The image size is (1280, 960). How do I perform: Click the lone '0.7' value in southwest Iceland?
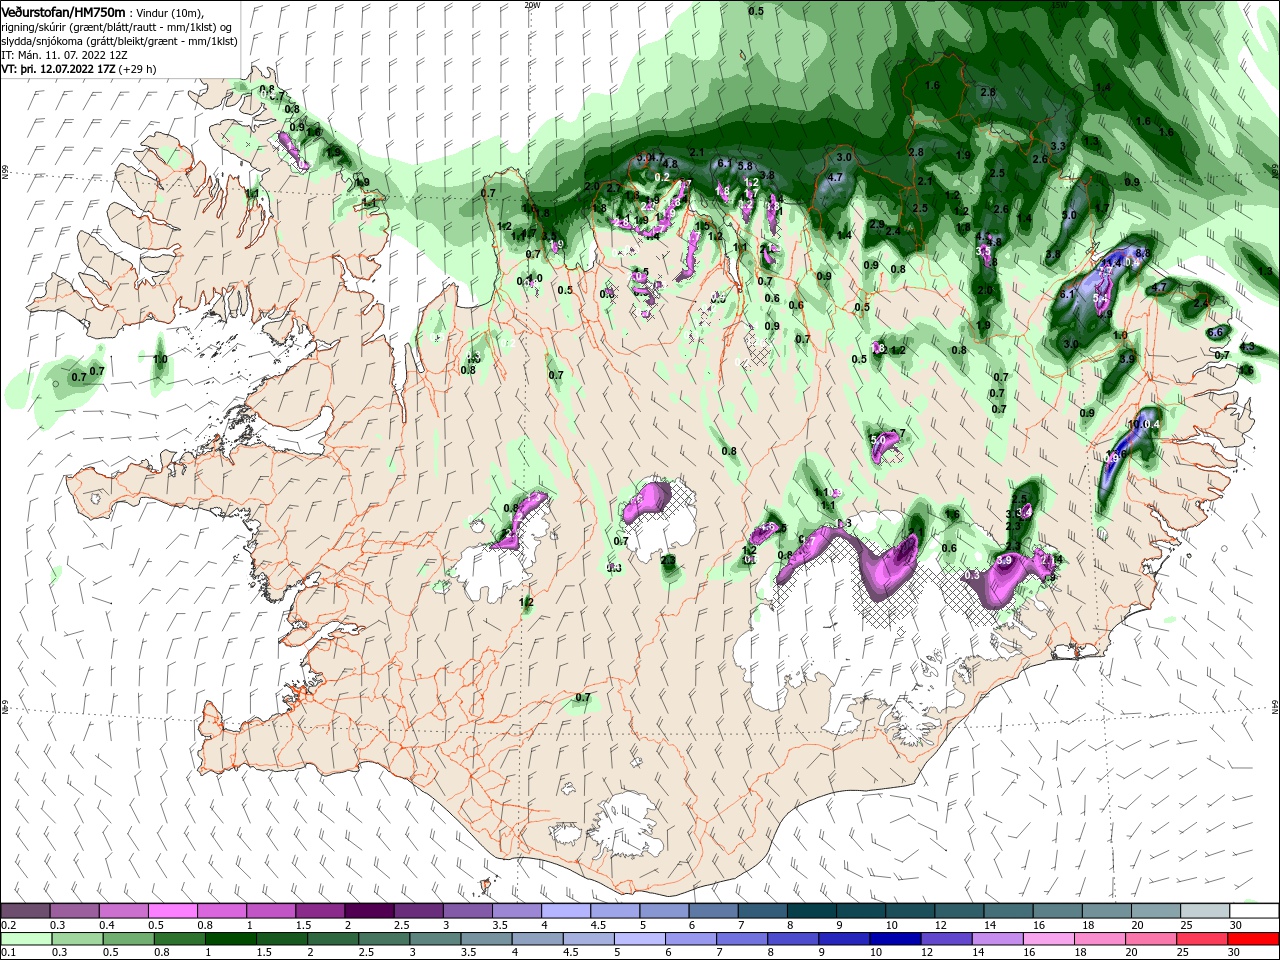coord(583,698)
